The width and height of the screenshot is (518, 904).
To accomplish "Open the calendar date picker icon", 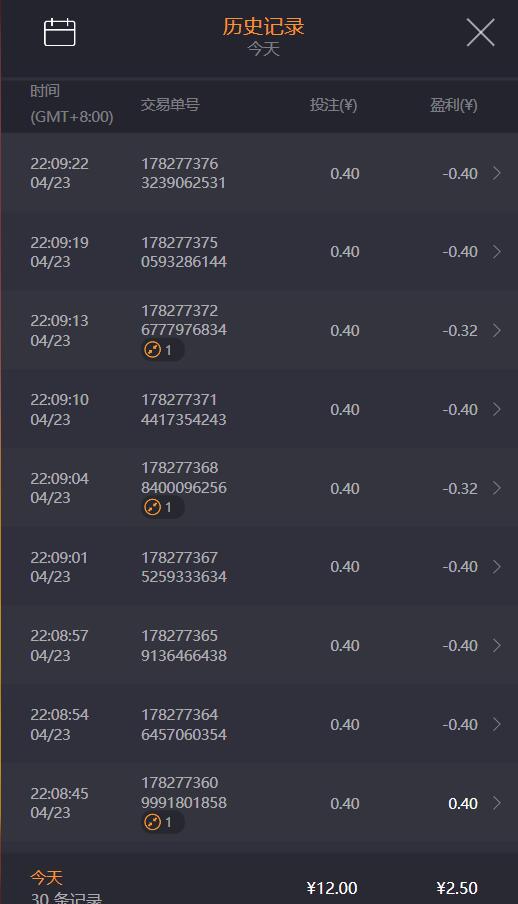I will point(60,32).
